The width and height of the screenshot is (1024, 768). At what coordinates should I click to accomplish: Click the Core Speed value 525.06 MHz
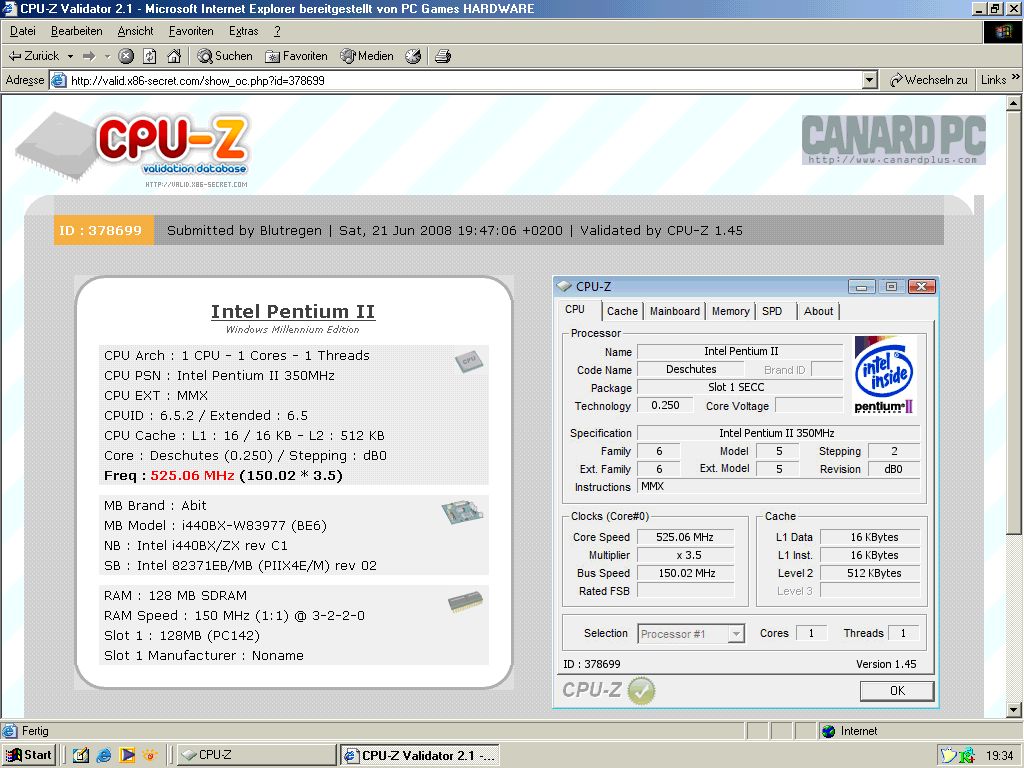coord(685,537)
